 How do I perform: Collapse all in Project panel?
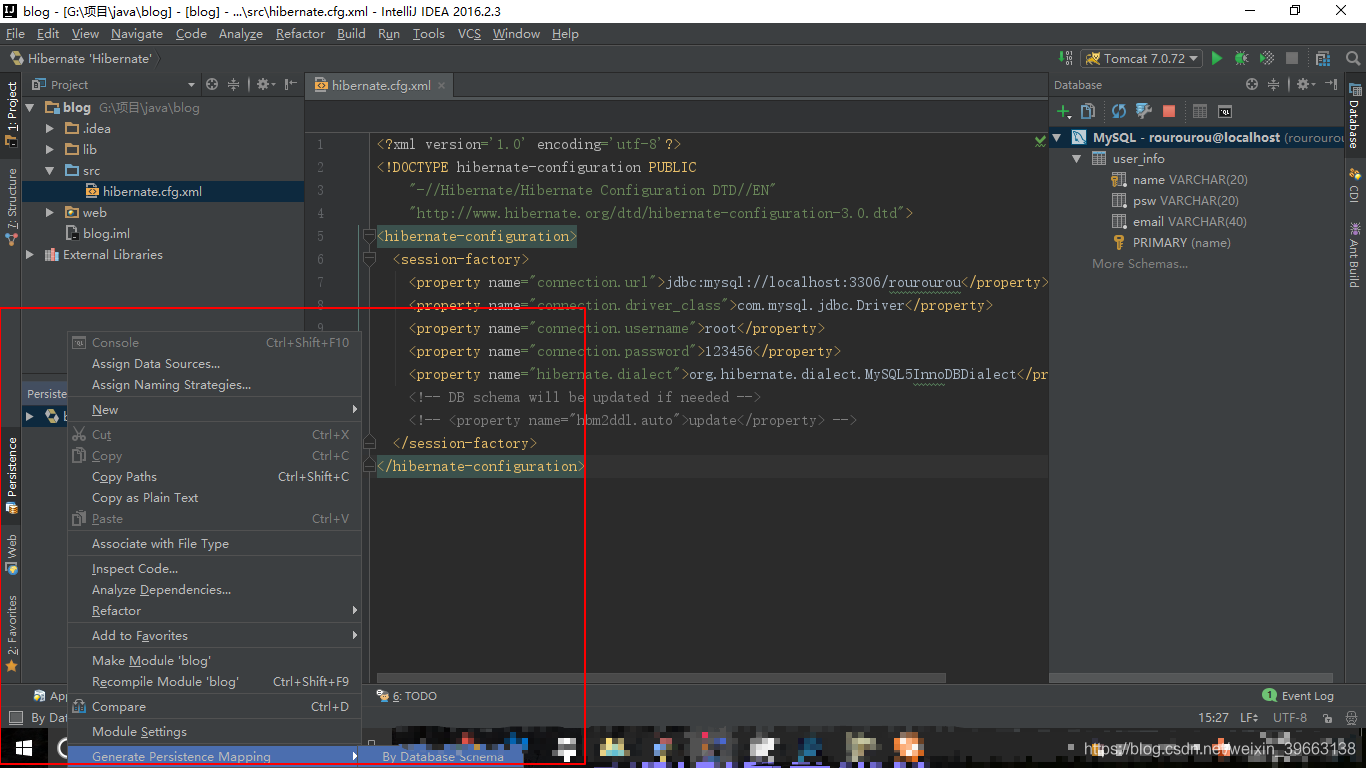tap(233, 85)
